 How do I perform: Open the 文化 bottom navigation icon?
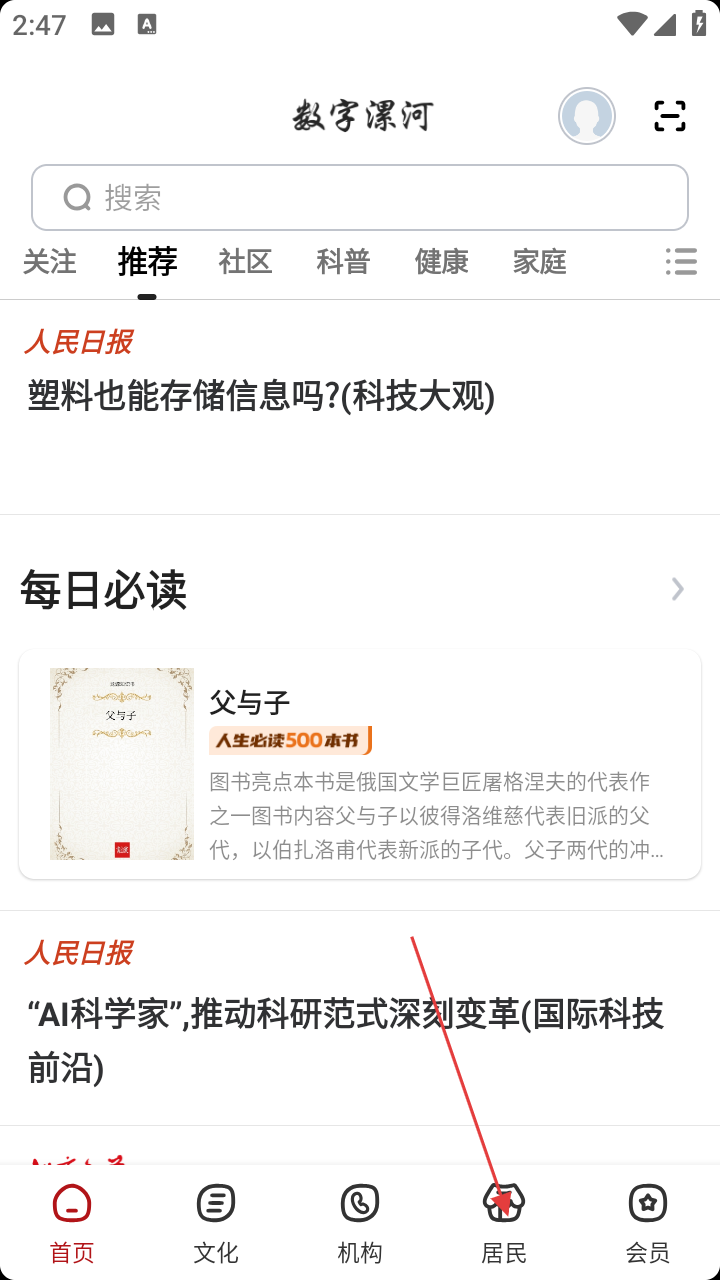point(216,1203)
